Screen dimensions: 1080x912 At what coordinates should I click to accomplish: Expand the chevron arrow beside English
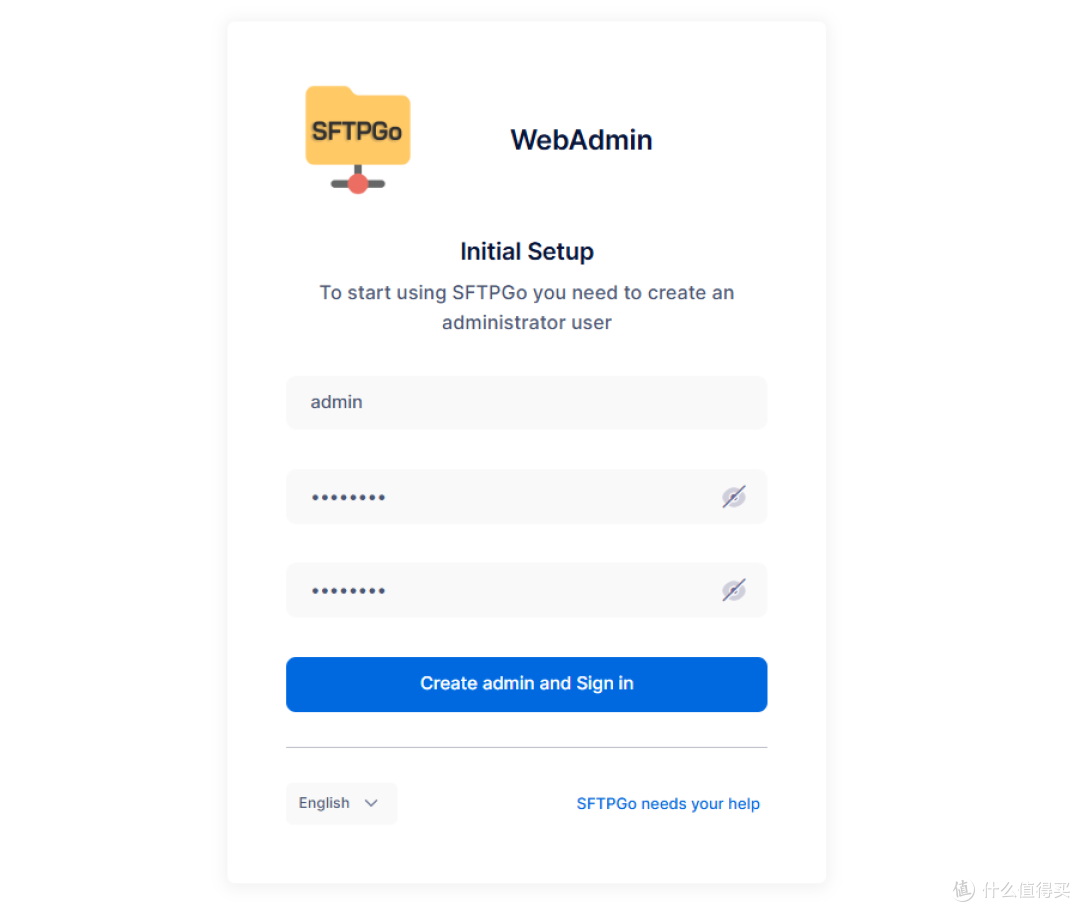(371, 803)
